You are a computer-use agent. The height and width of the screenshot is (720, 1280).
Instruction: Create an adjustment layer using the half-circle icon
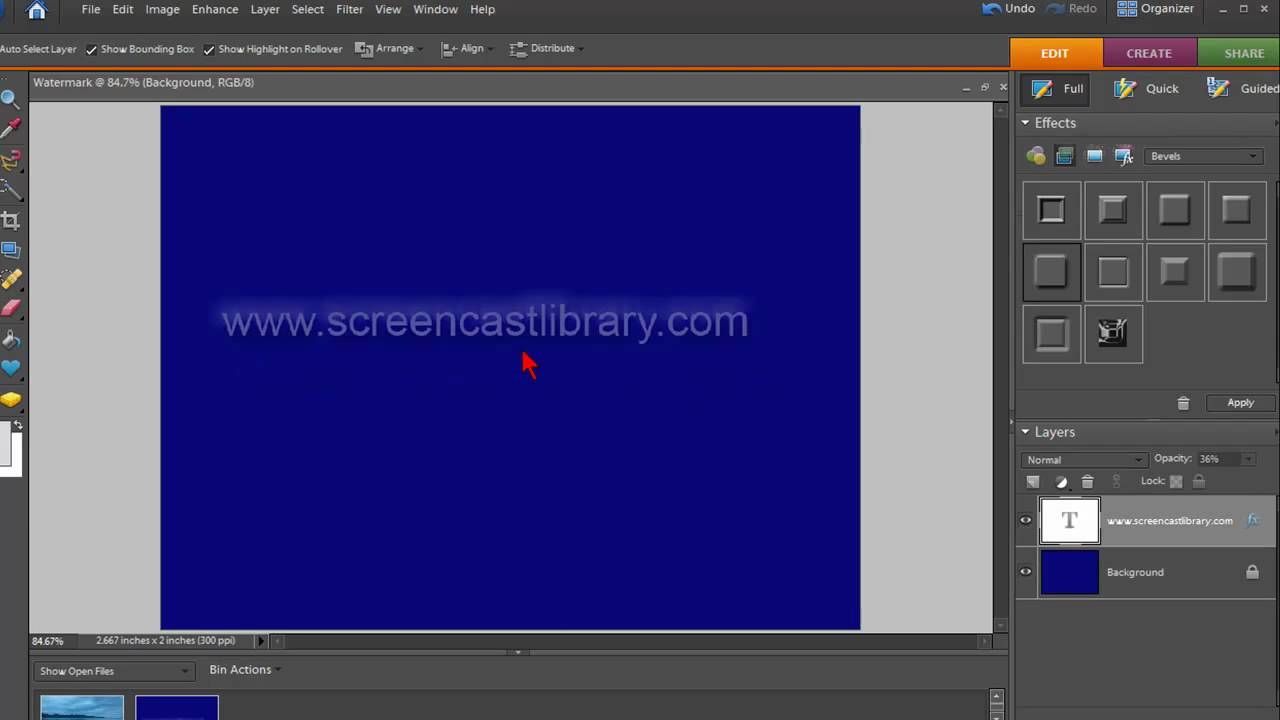(x=1061, y=482)
